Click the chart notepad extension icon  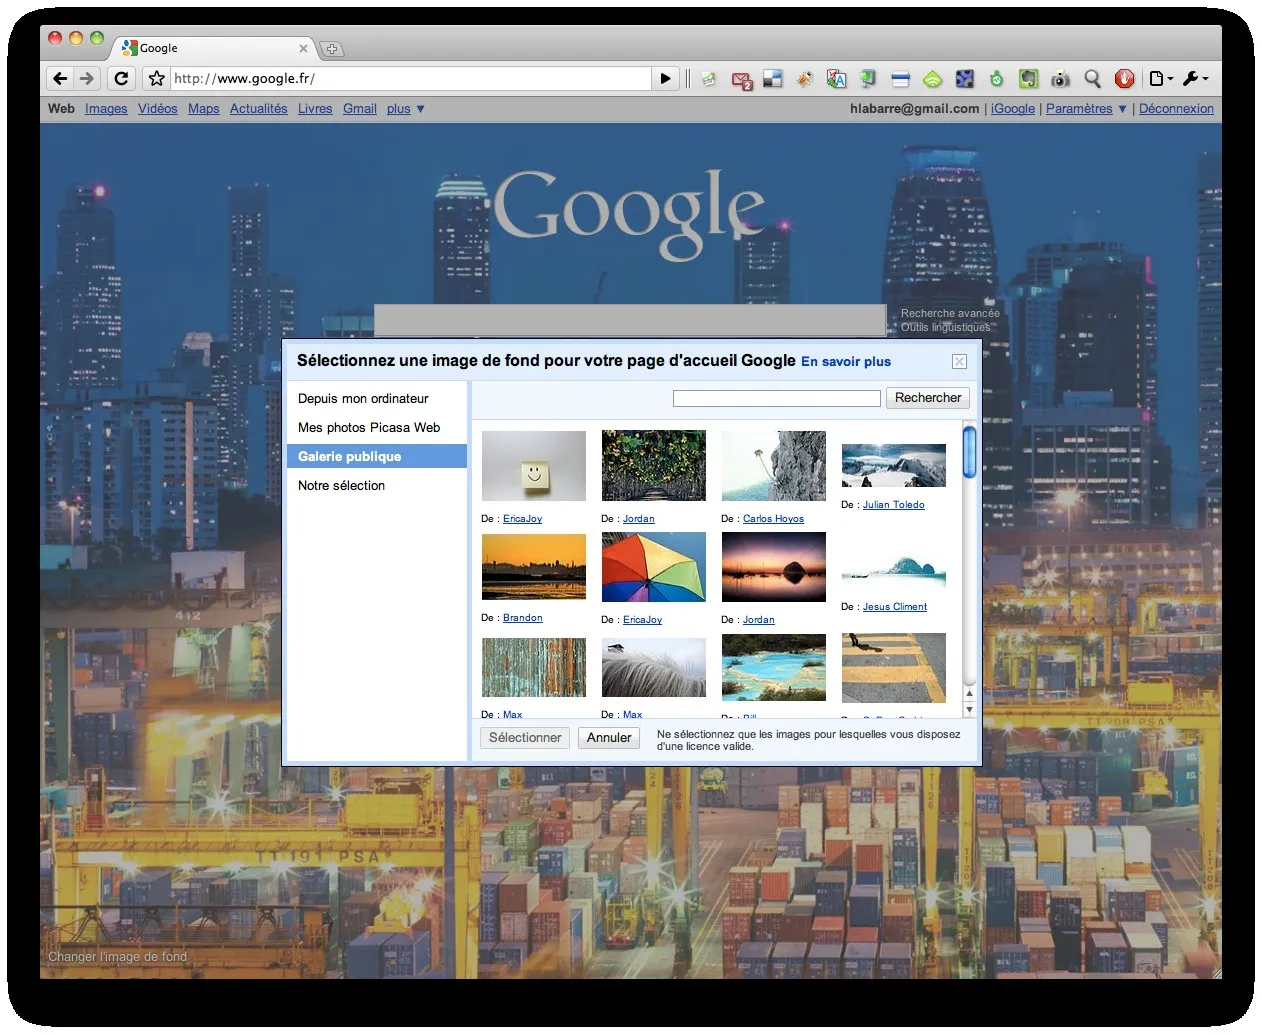(709, 78)
